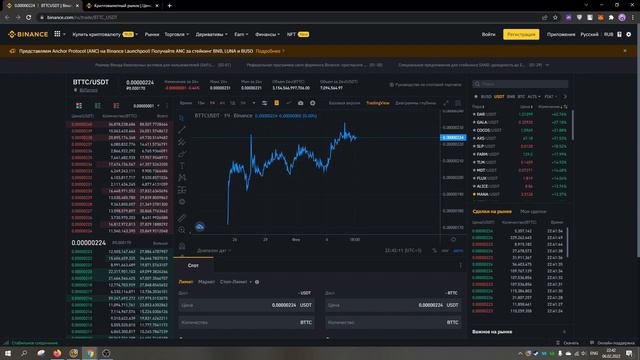Switch to Мои сделки tab

pos(533,211)
